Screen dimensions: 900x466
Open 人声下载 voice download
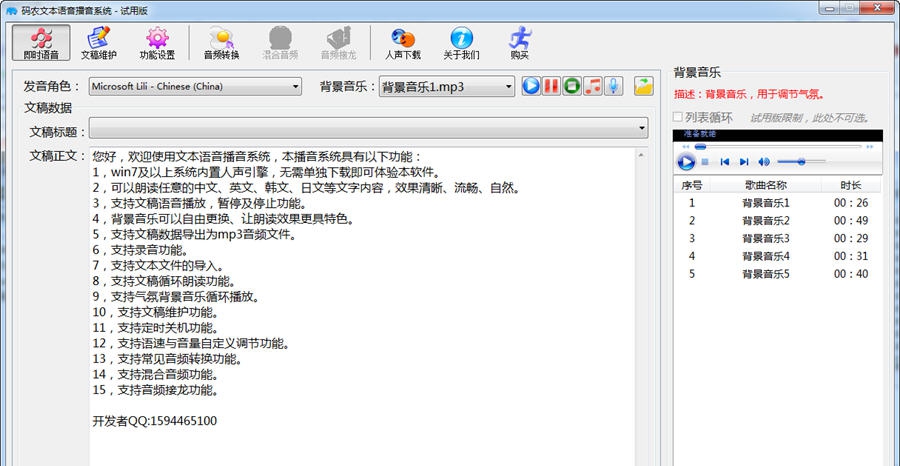(403, 42)
